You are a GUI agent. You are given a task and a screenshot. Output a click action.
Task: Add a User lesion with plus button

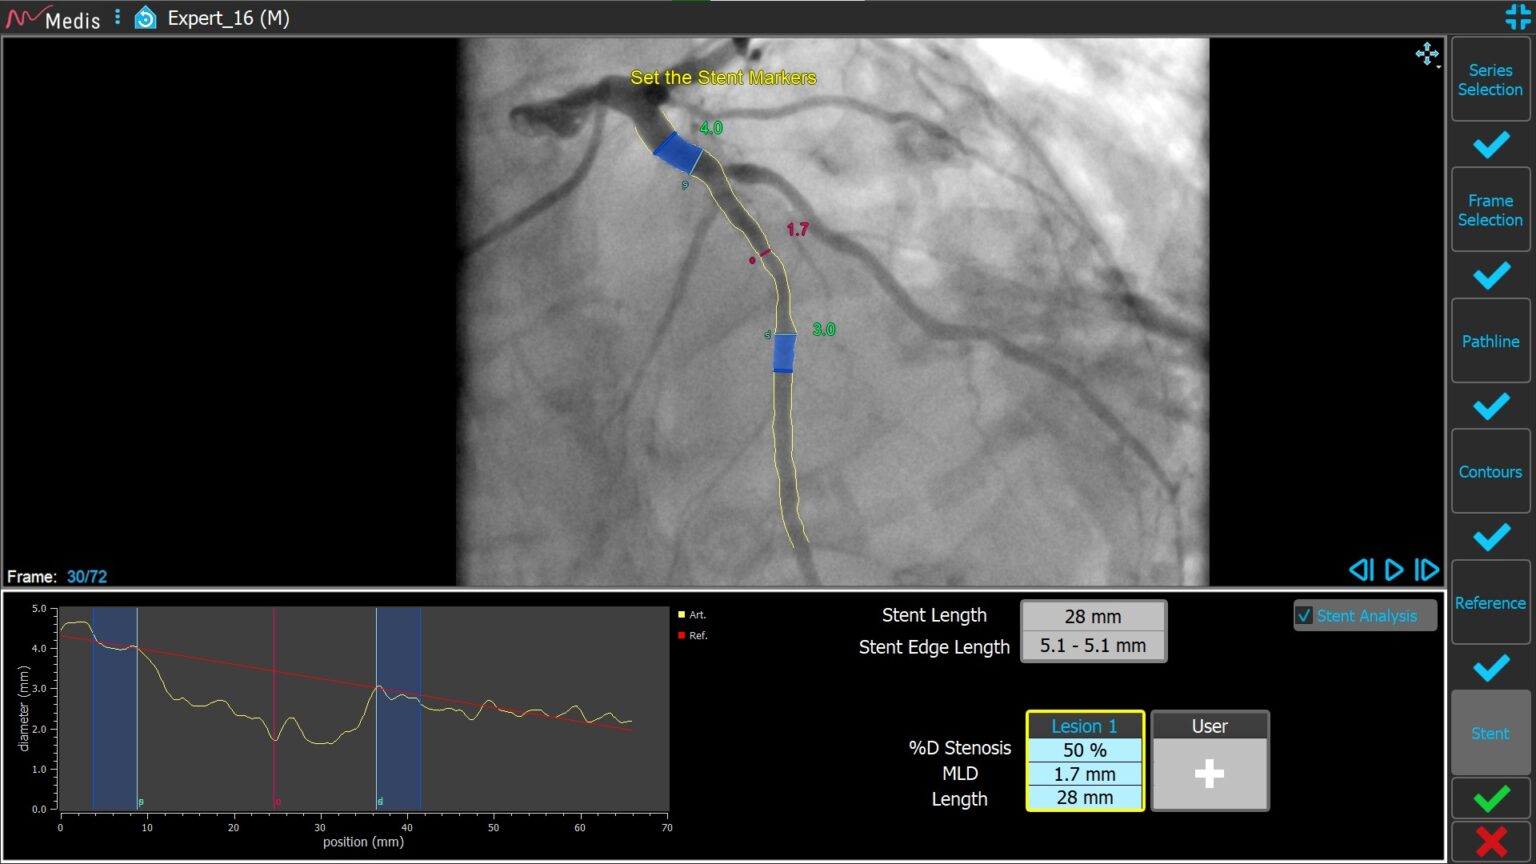tap(1209, 773)
